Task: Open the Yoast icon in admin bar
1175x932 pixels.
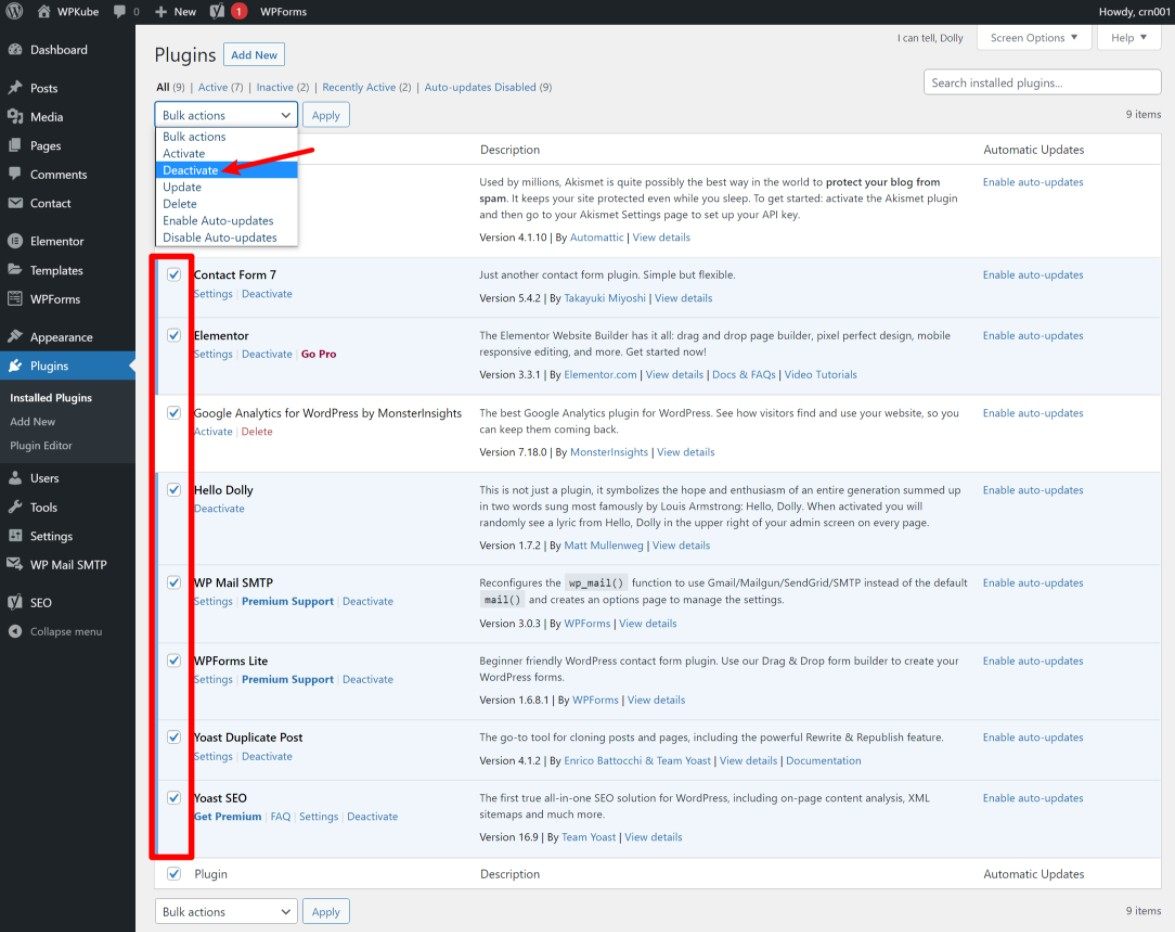Action: (217, 11)
